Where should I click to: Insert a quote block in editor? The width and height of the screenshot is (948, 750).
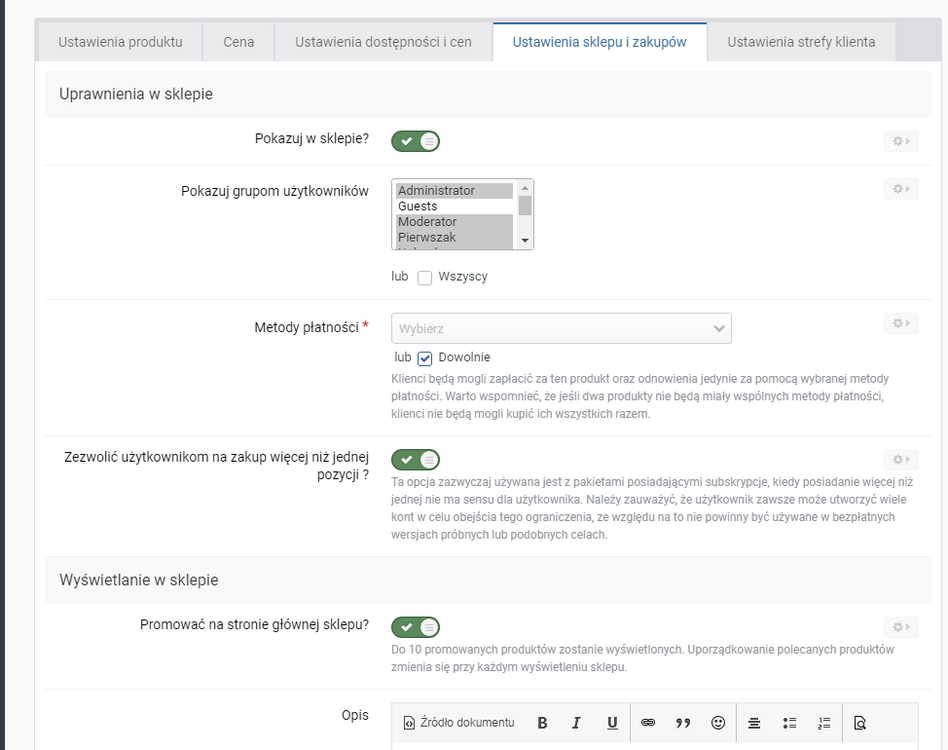(683, 723)
